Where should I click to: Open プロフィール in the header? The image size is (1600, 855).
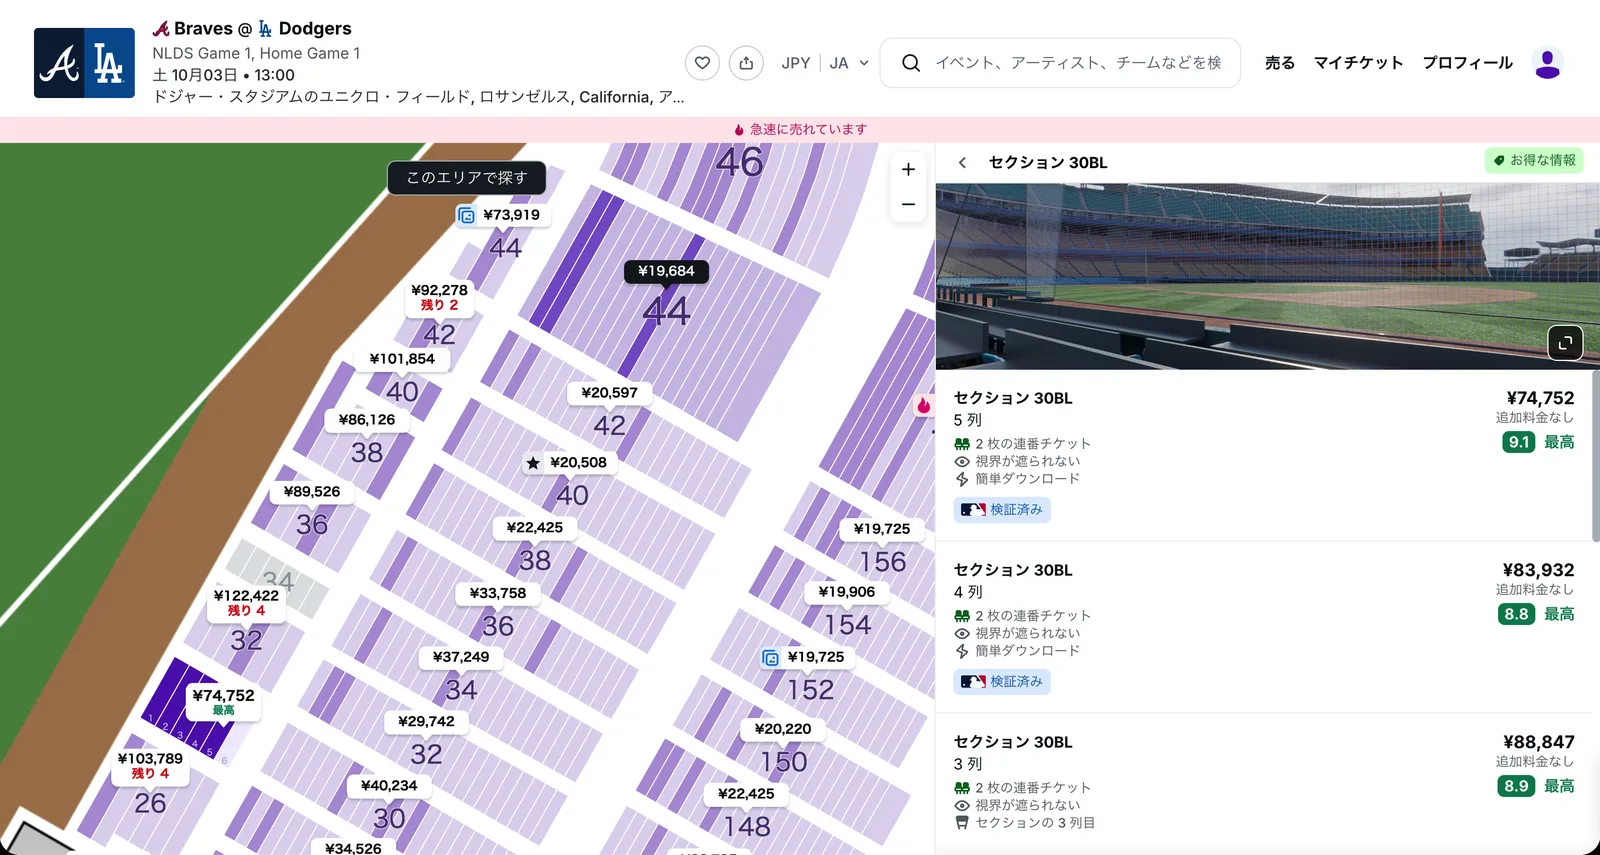click(x=1467, y=63)
